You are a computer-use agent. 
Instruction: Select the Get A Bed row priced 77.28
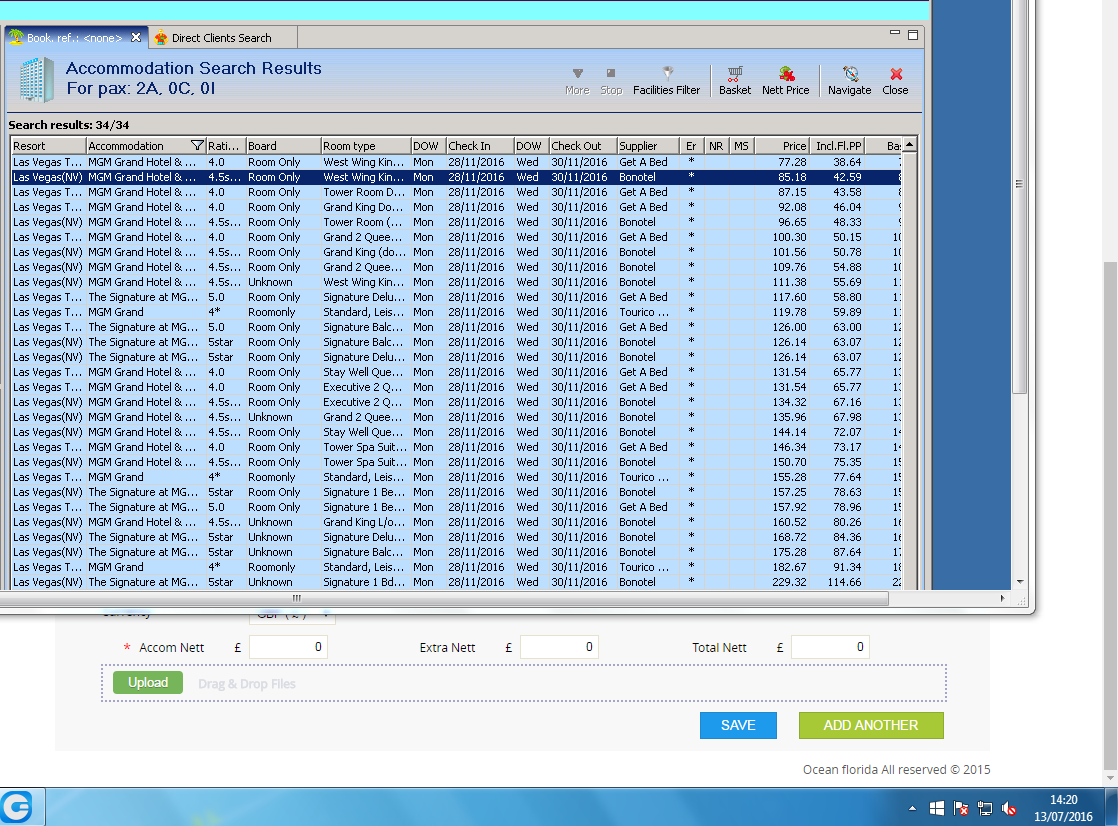[456, 162]
